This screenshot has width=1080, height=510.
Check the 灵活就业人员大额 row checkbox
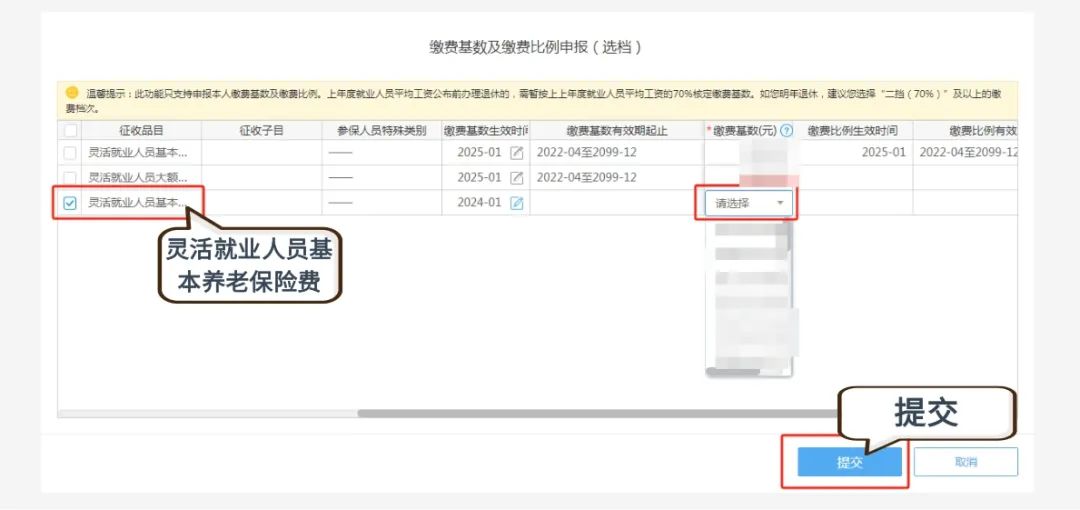(70, 178)
